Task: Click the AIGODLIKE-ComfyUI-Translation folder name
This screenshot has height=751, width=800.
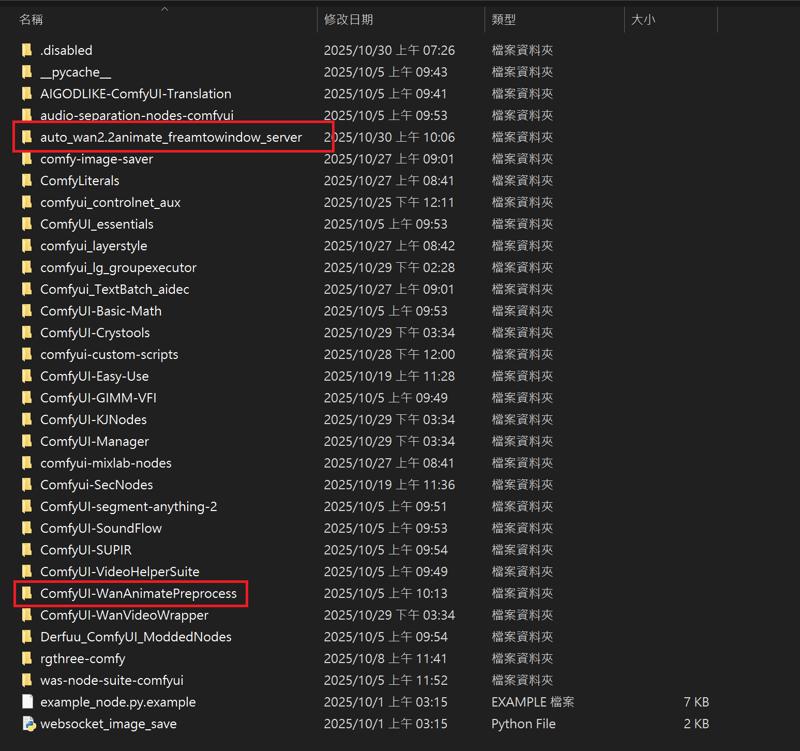Action: pos(136,94)
